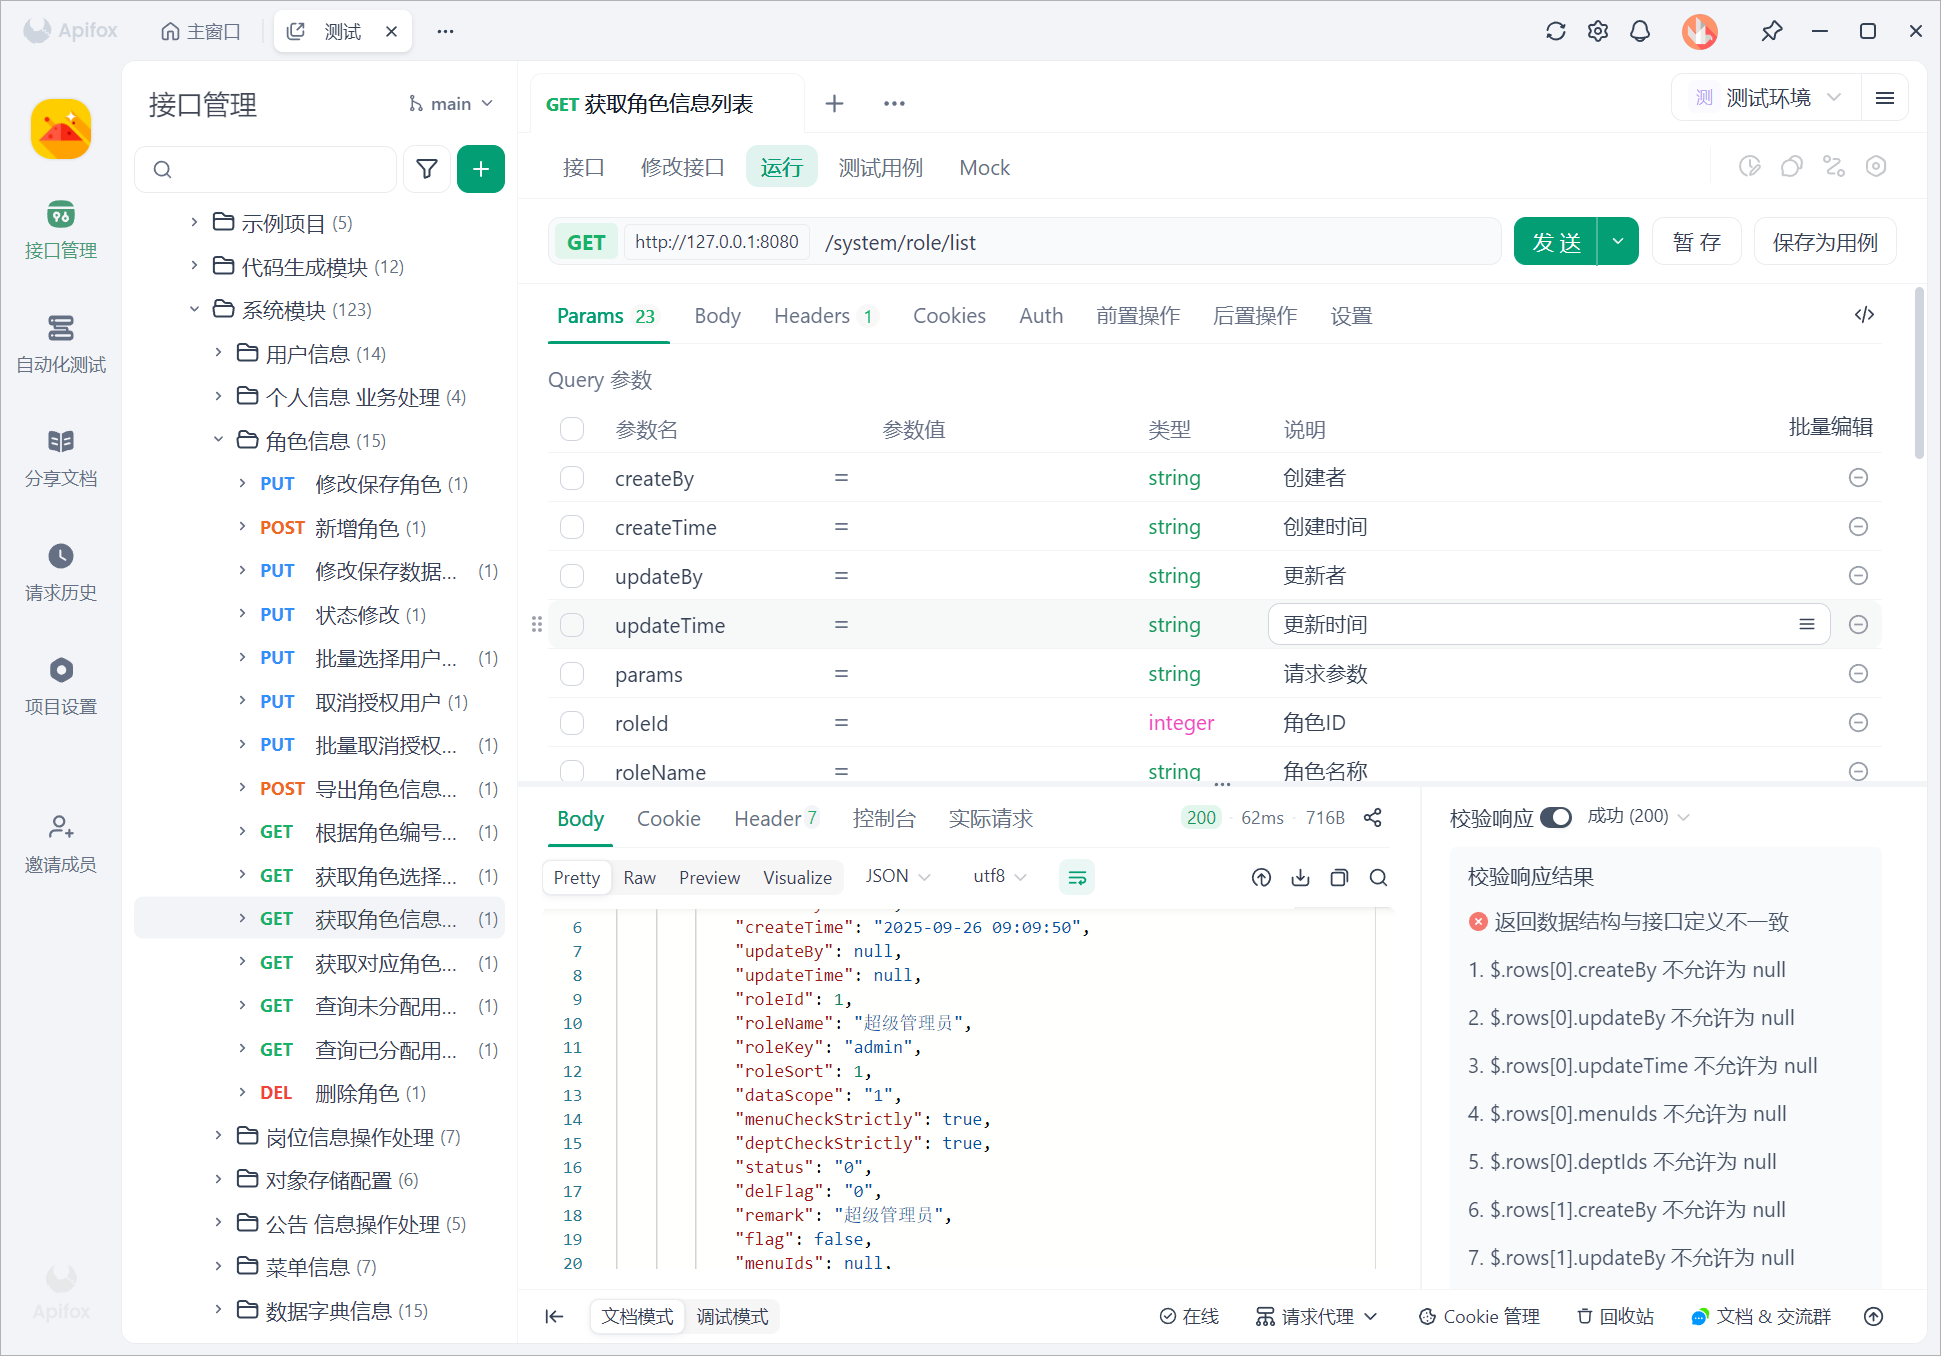Refresh using the top sync icon
1941x1356 pixels.
coord(1555,31)
